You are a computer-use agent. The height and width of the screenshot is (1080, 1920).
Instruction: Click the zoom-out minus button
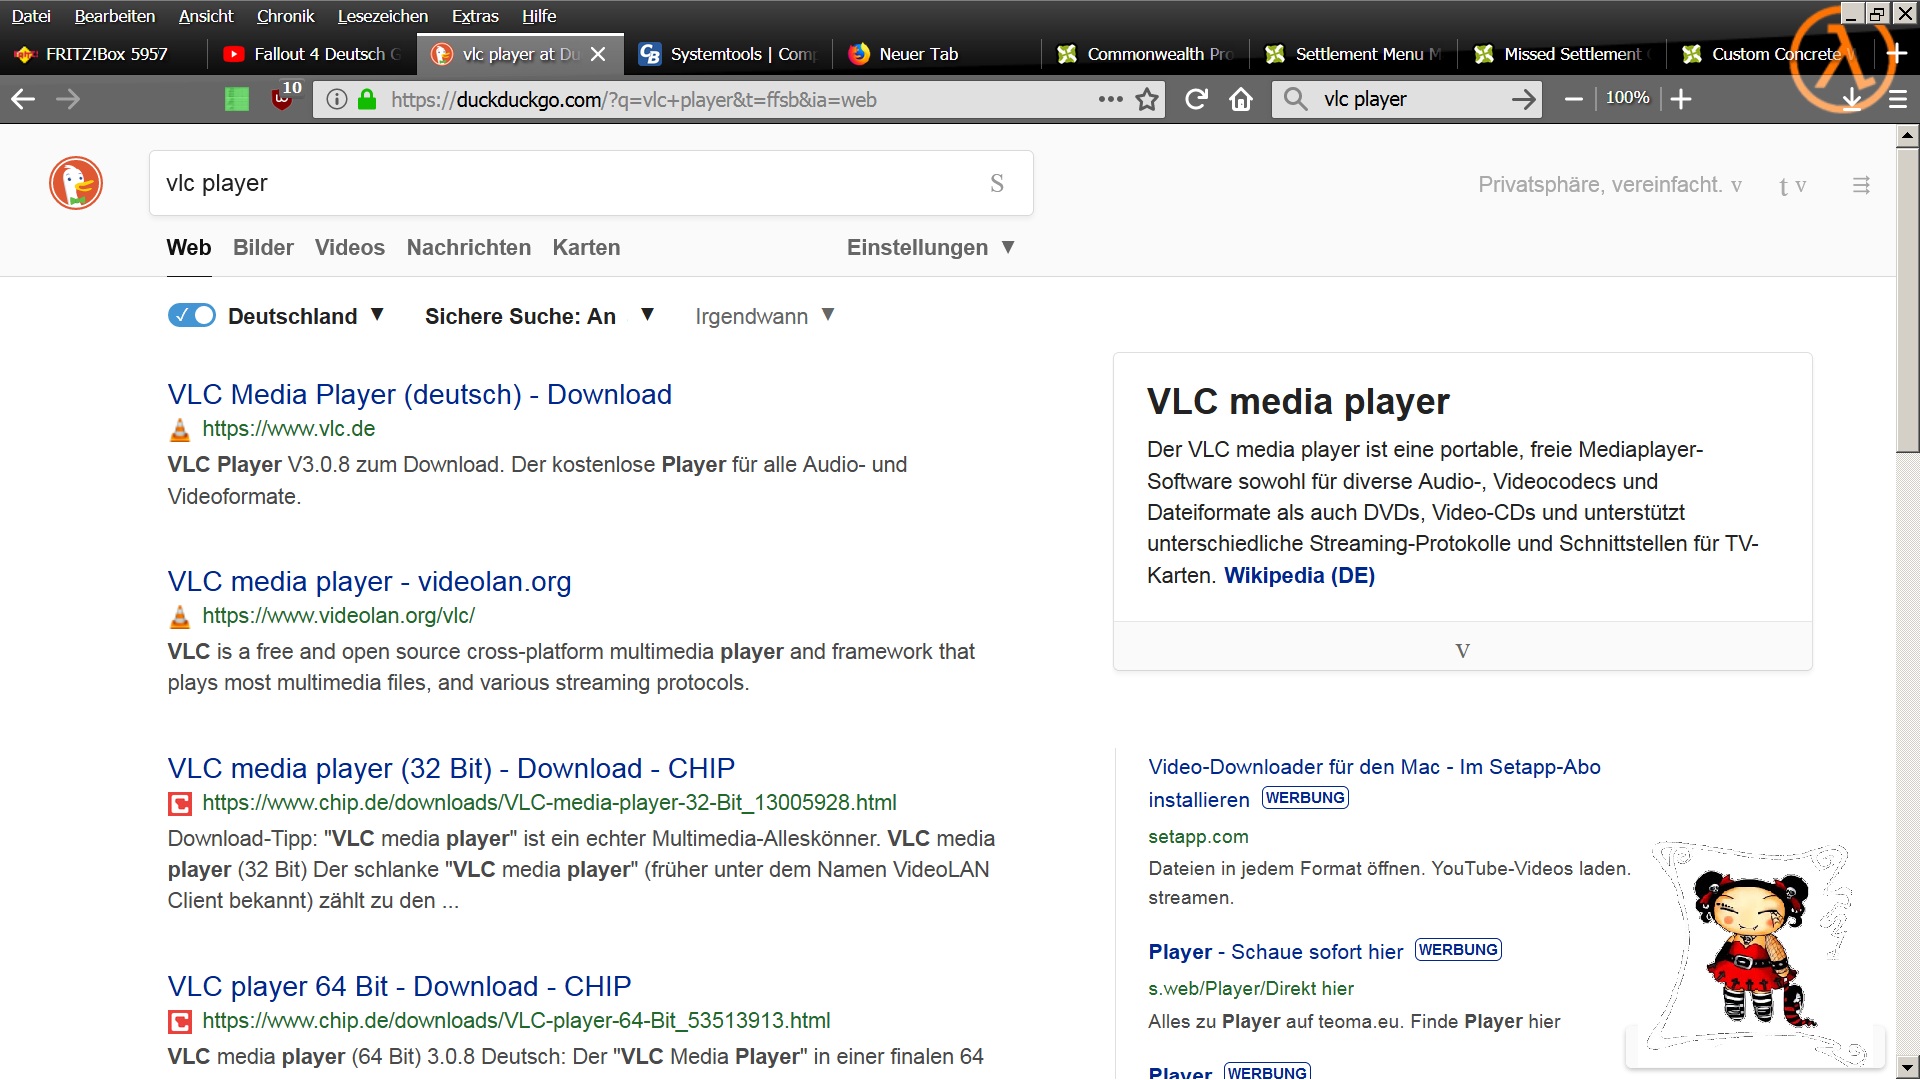click(1573, 99)
